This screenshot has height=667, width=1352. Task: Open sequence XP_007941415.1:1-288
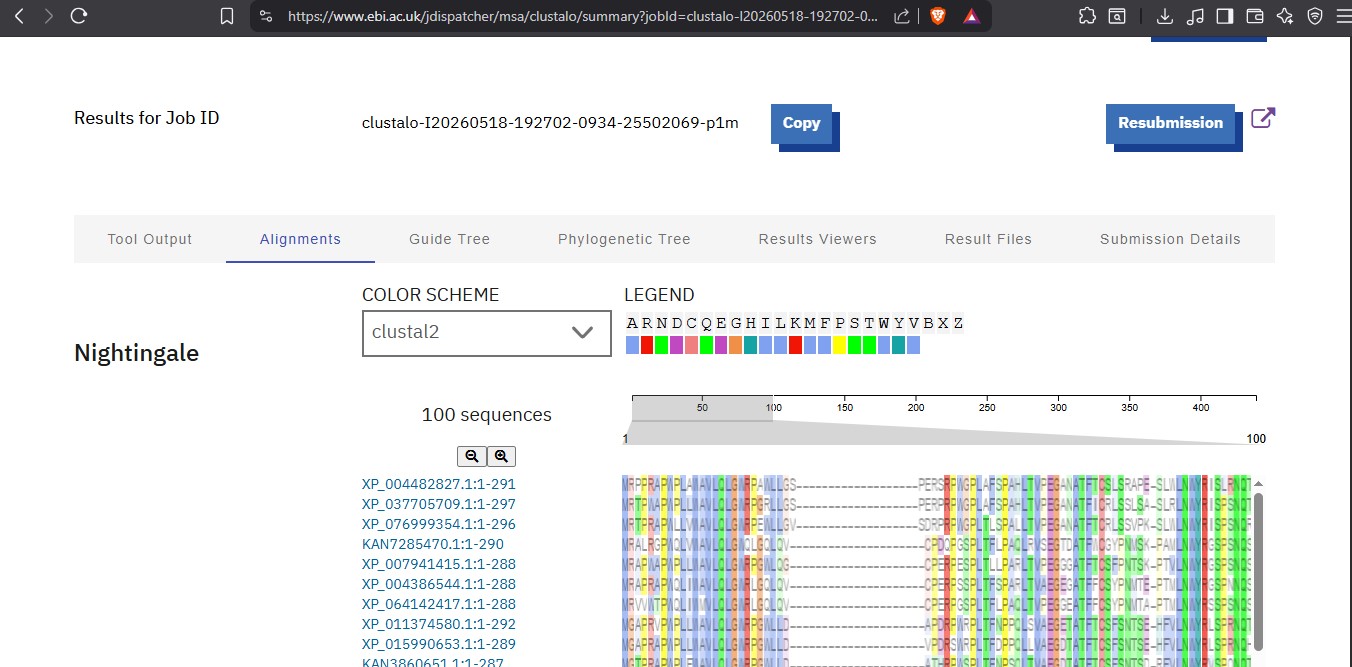[x=439, y=564]
